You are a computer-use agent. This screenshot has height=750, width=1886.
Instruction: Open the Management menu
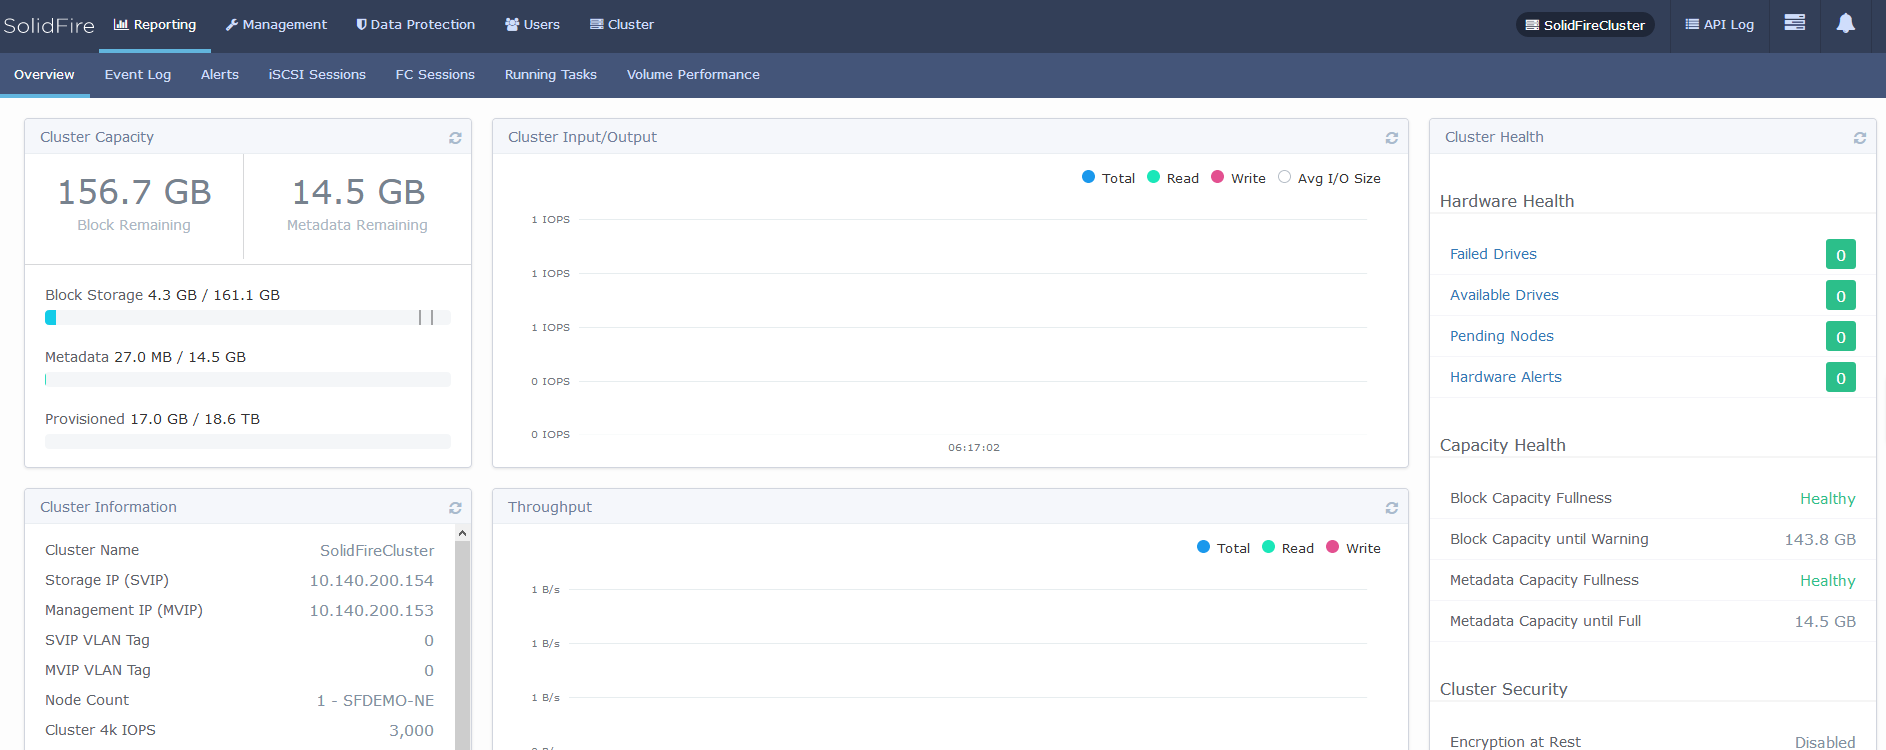click(276, 25)
